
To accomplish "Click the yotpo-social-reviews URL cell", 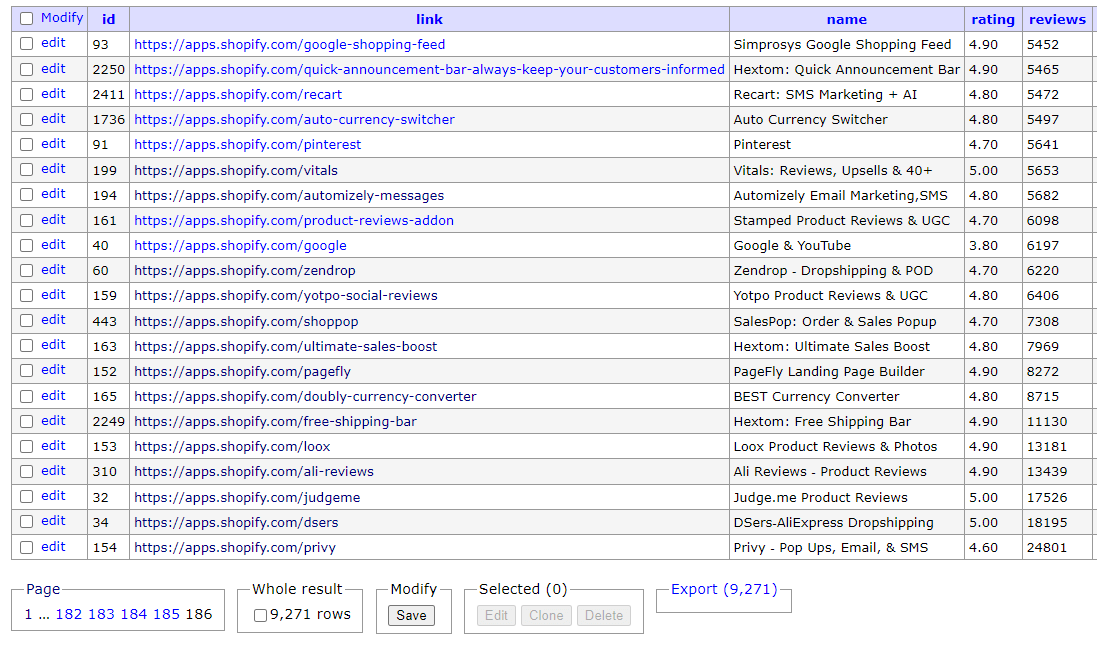I will click(429, 295).
